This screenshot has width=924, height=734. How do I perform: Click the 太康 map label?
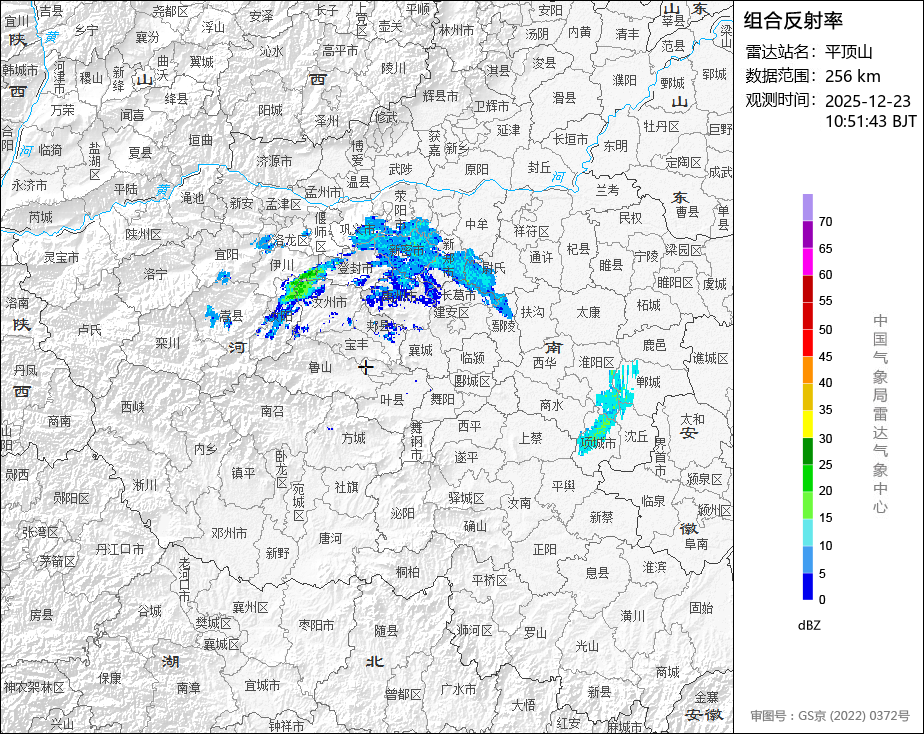pos(588,312)
